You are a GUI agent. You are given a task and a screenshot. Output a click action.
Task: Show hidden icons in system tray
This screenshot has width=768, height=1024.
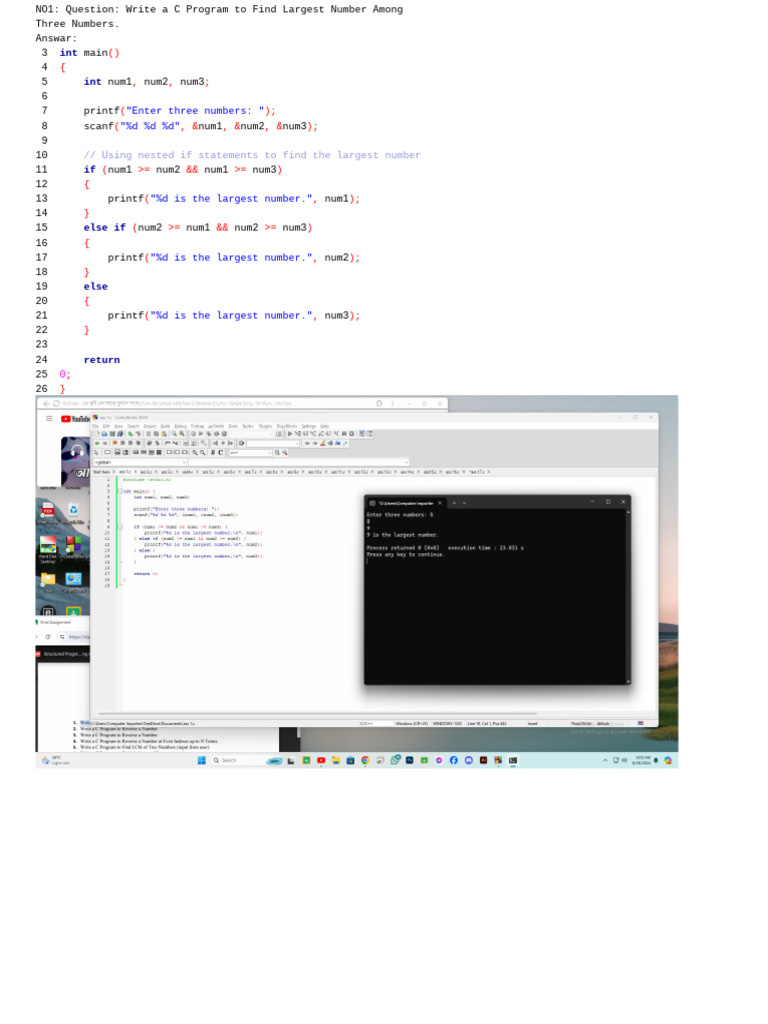[605, 760]
